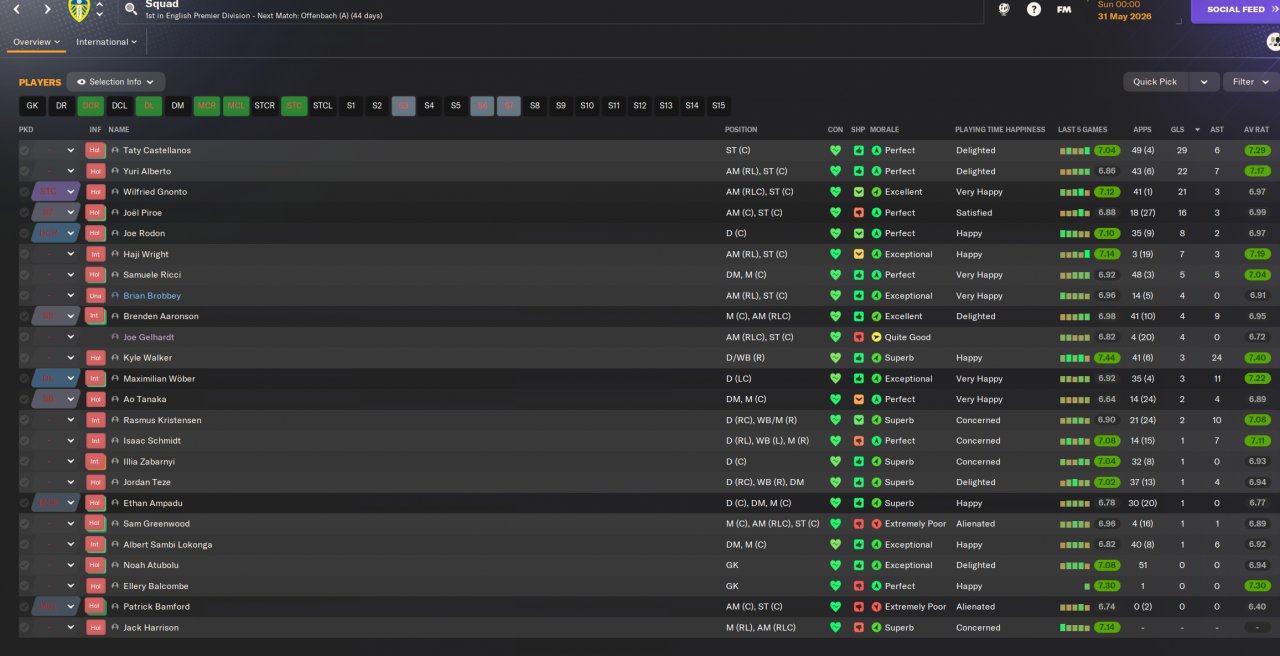The height and width of the screenshot is (656, 1280).
Task: Click Haji Wright Int info badge
Action: pos(95,254)
